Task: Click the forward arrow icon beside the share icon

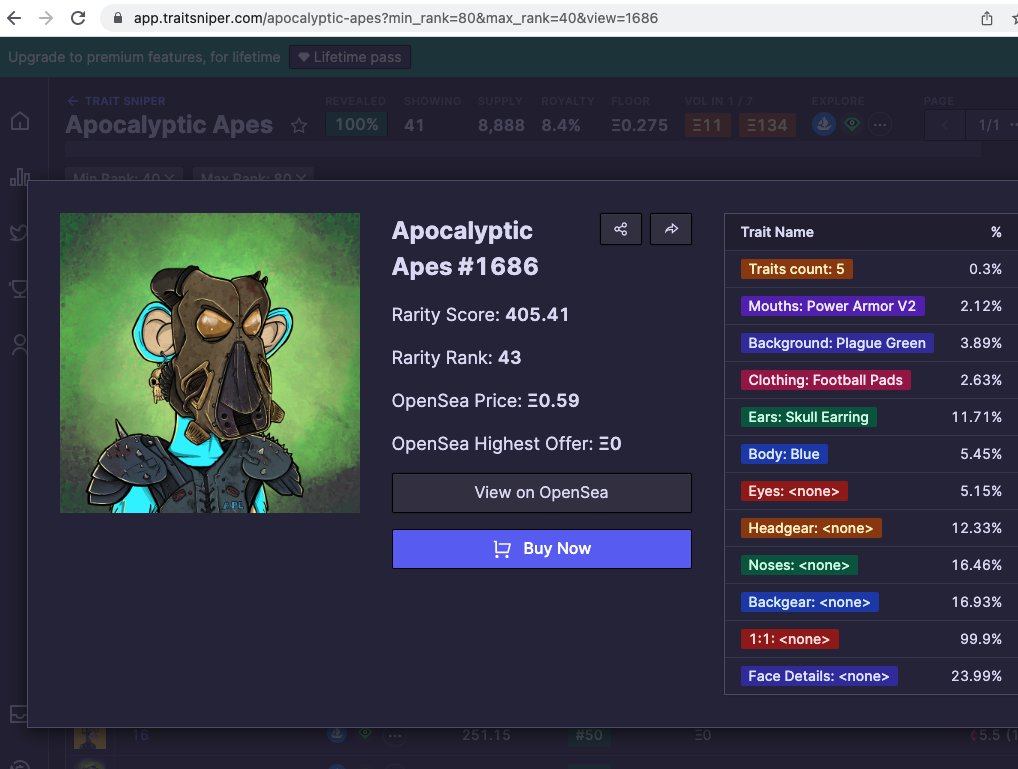Action: (670, 229)
